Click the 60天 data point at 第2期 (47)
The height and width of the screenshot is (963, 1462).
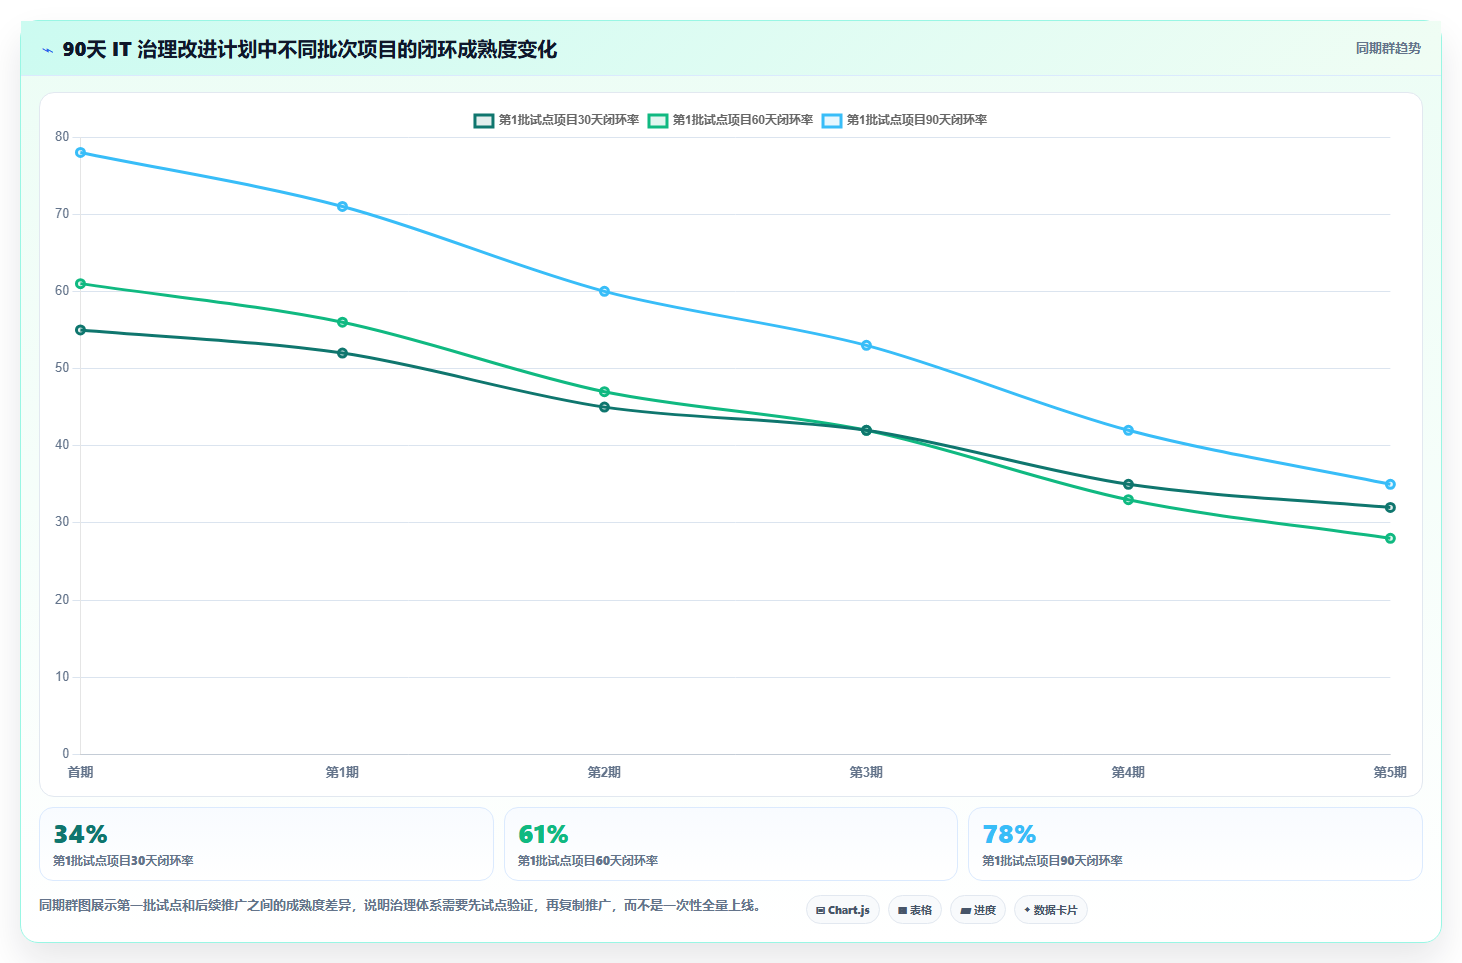click(x=604, y=392)
